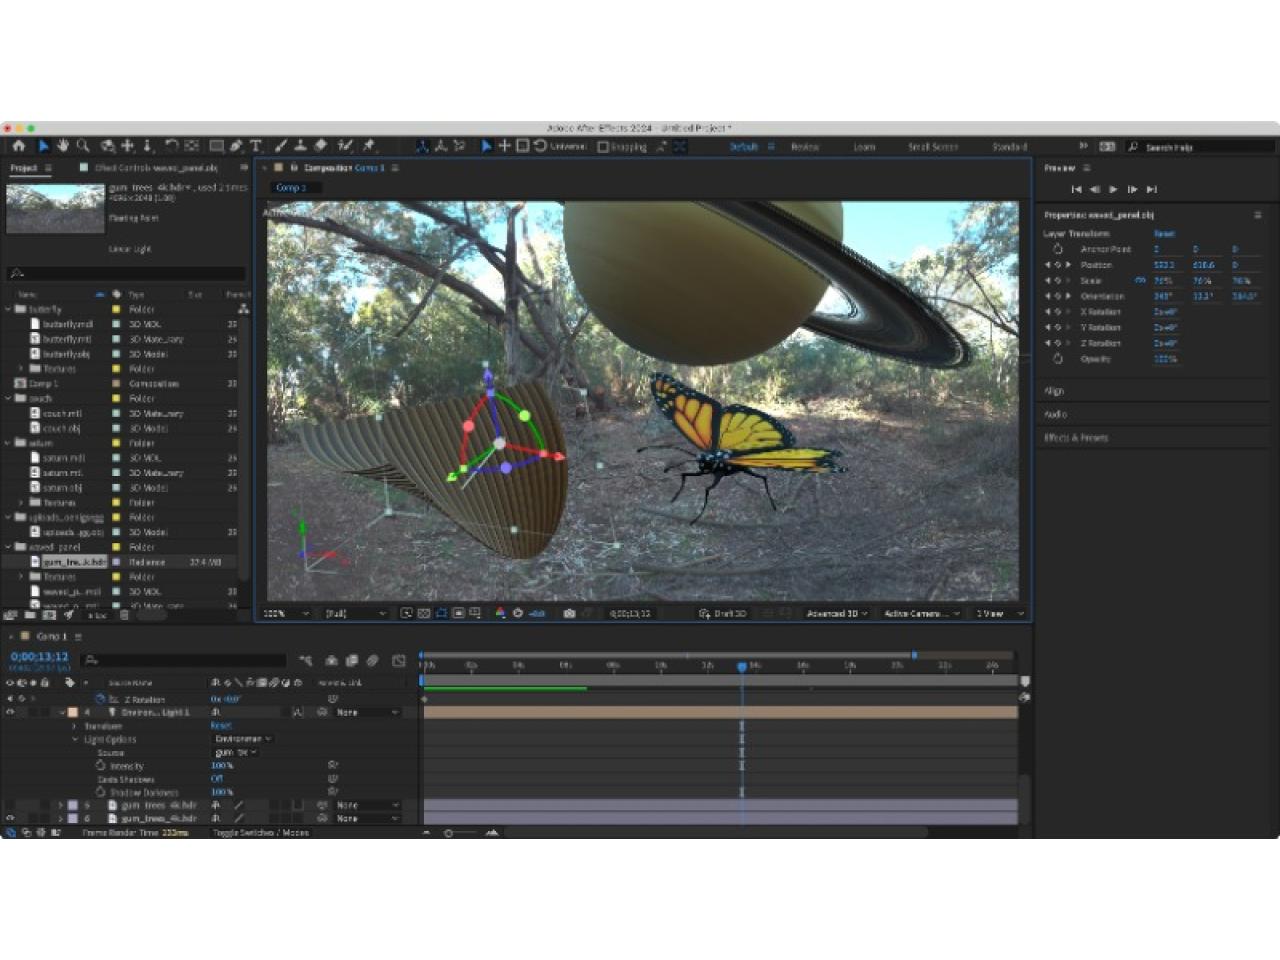1280x960 pixels.
Task: Click the Home icon in toolbar
Action: click(x=18, y=146)
